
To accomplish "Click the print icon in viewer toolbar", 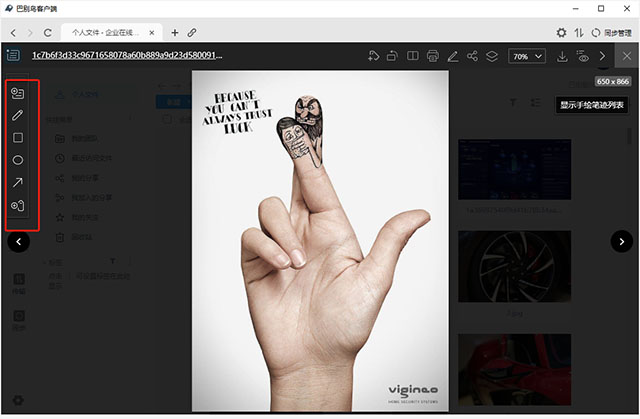I will point(432,56).
